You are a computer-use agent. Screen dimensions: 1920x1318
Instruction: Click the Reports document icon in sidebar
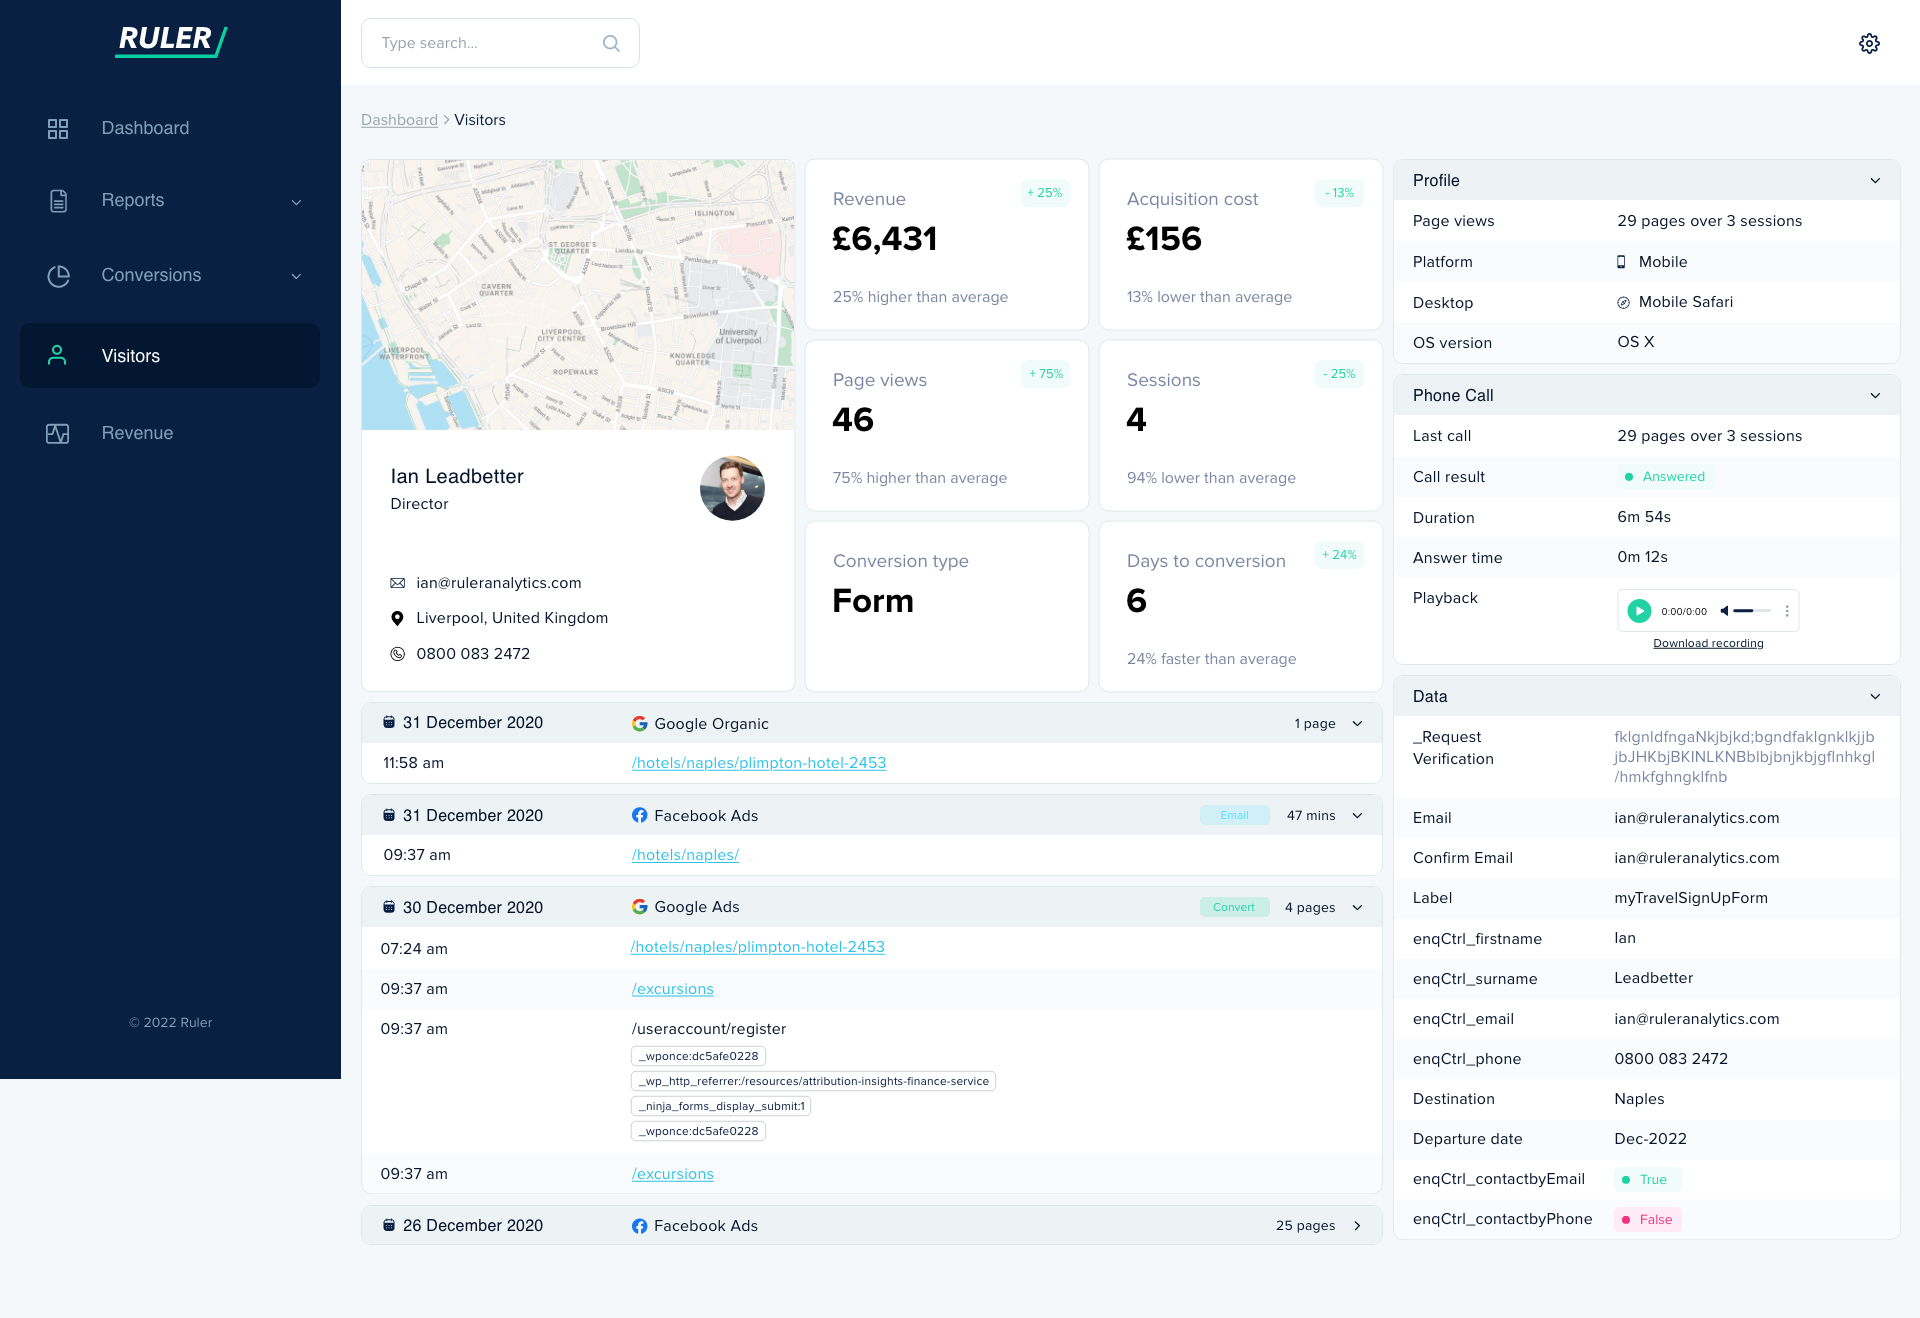(x=58, y=200)
